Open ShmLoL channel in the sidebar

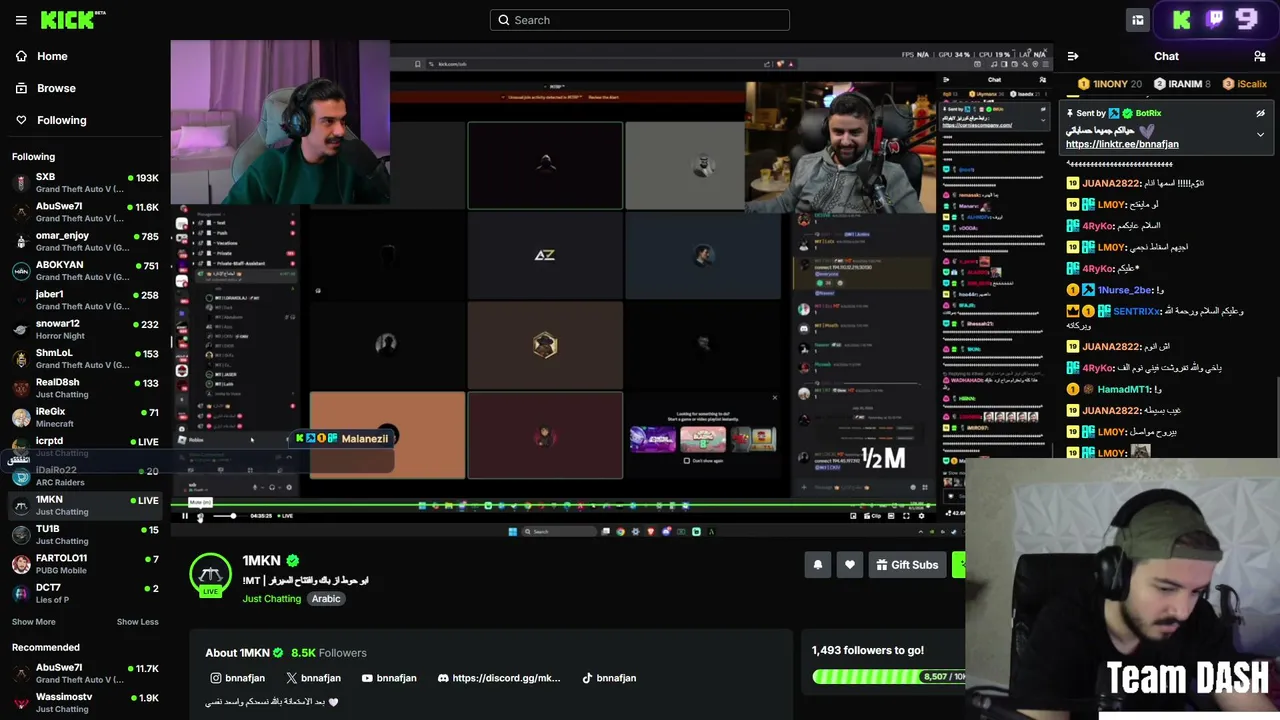coord(85,358)
